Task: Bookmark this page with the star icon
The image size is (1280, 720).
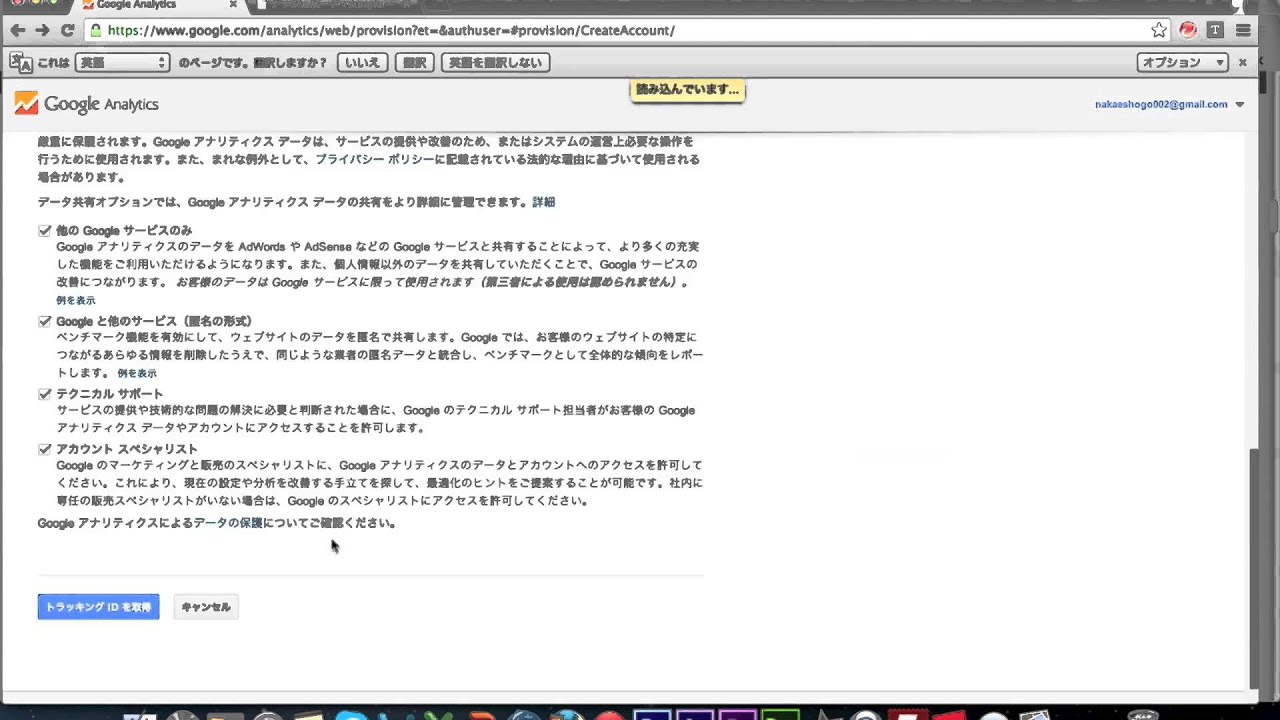Action: click(1159, 30)
